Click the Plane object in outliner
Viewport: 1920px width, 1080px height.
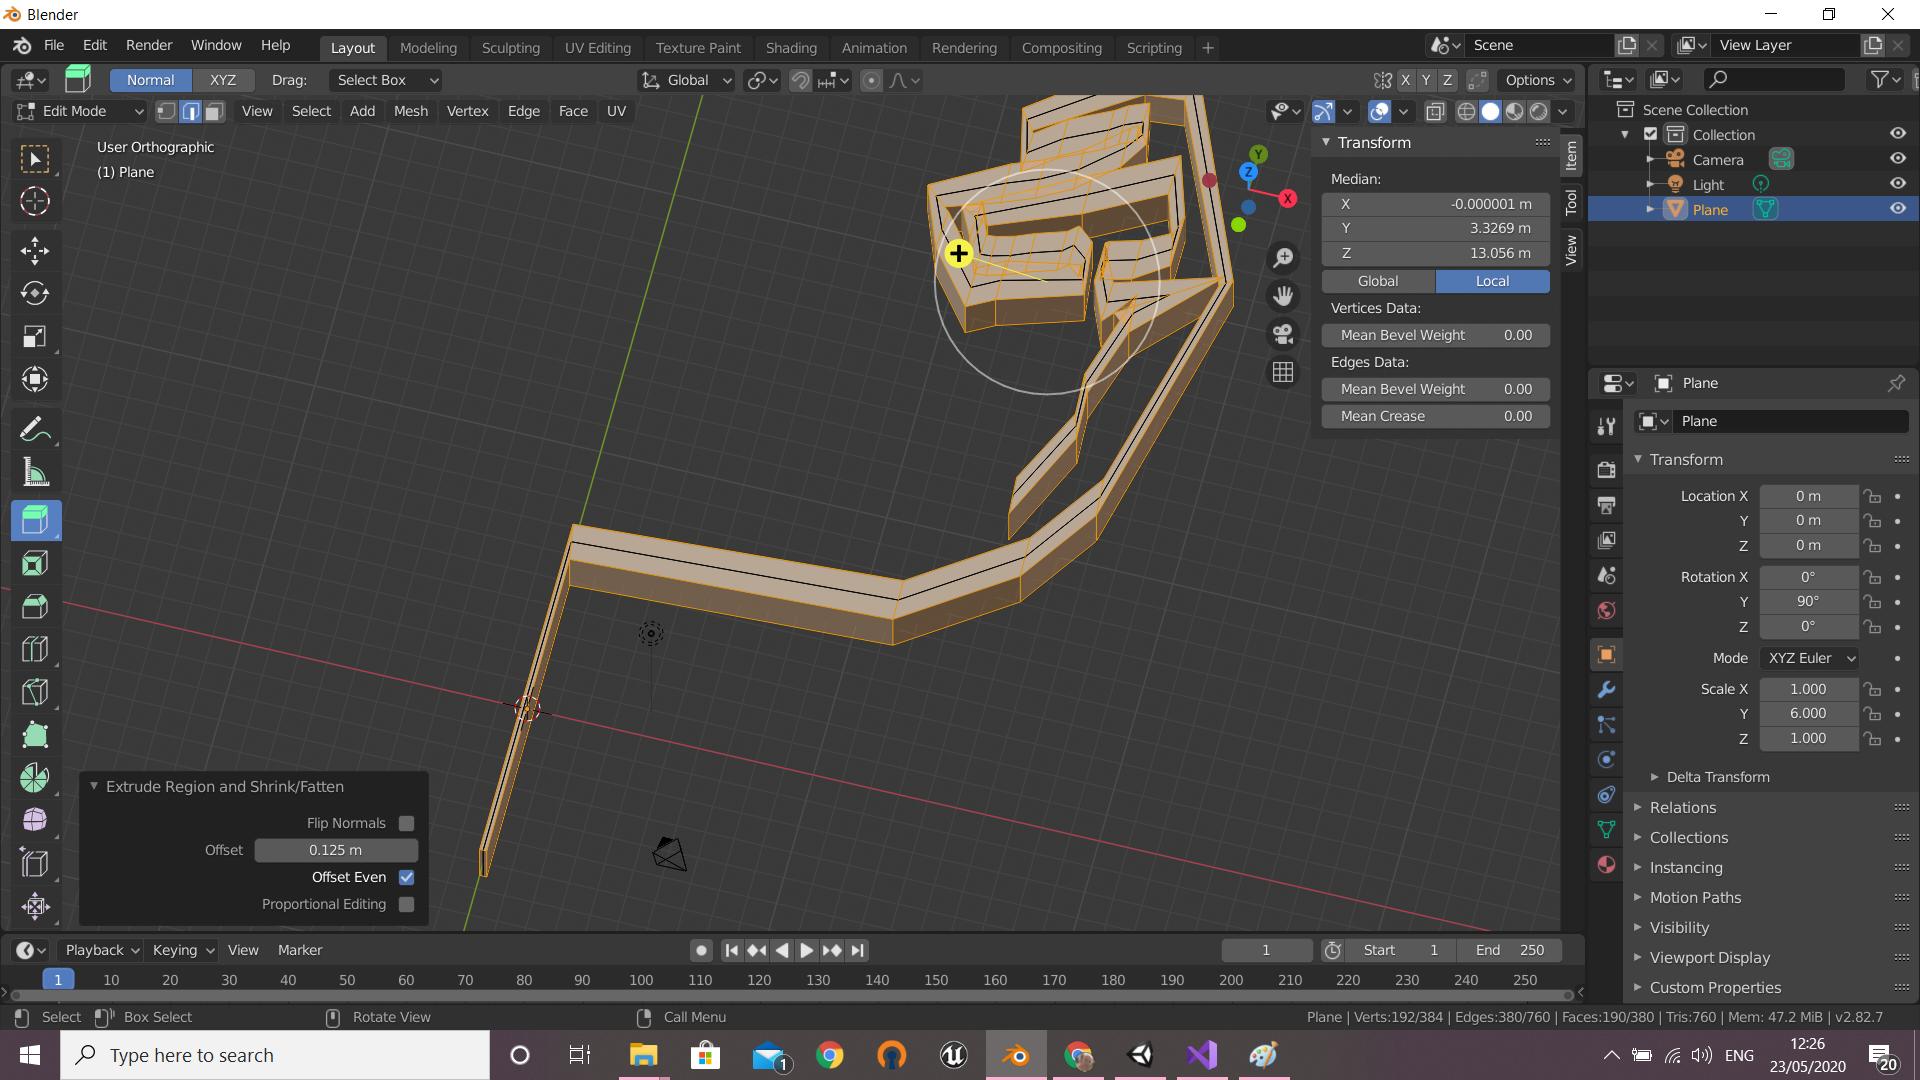(x=1708, y=210)
